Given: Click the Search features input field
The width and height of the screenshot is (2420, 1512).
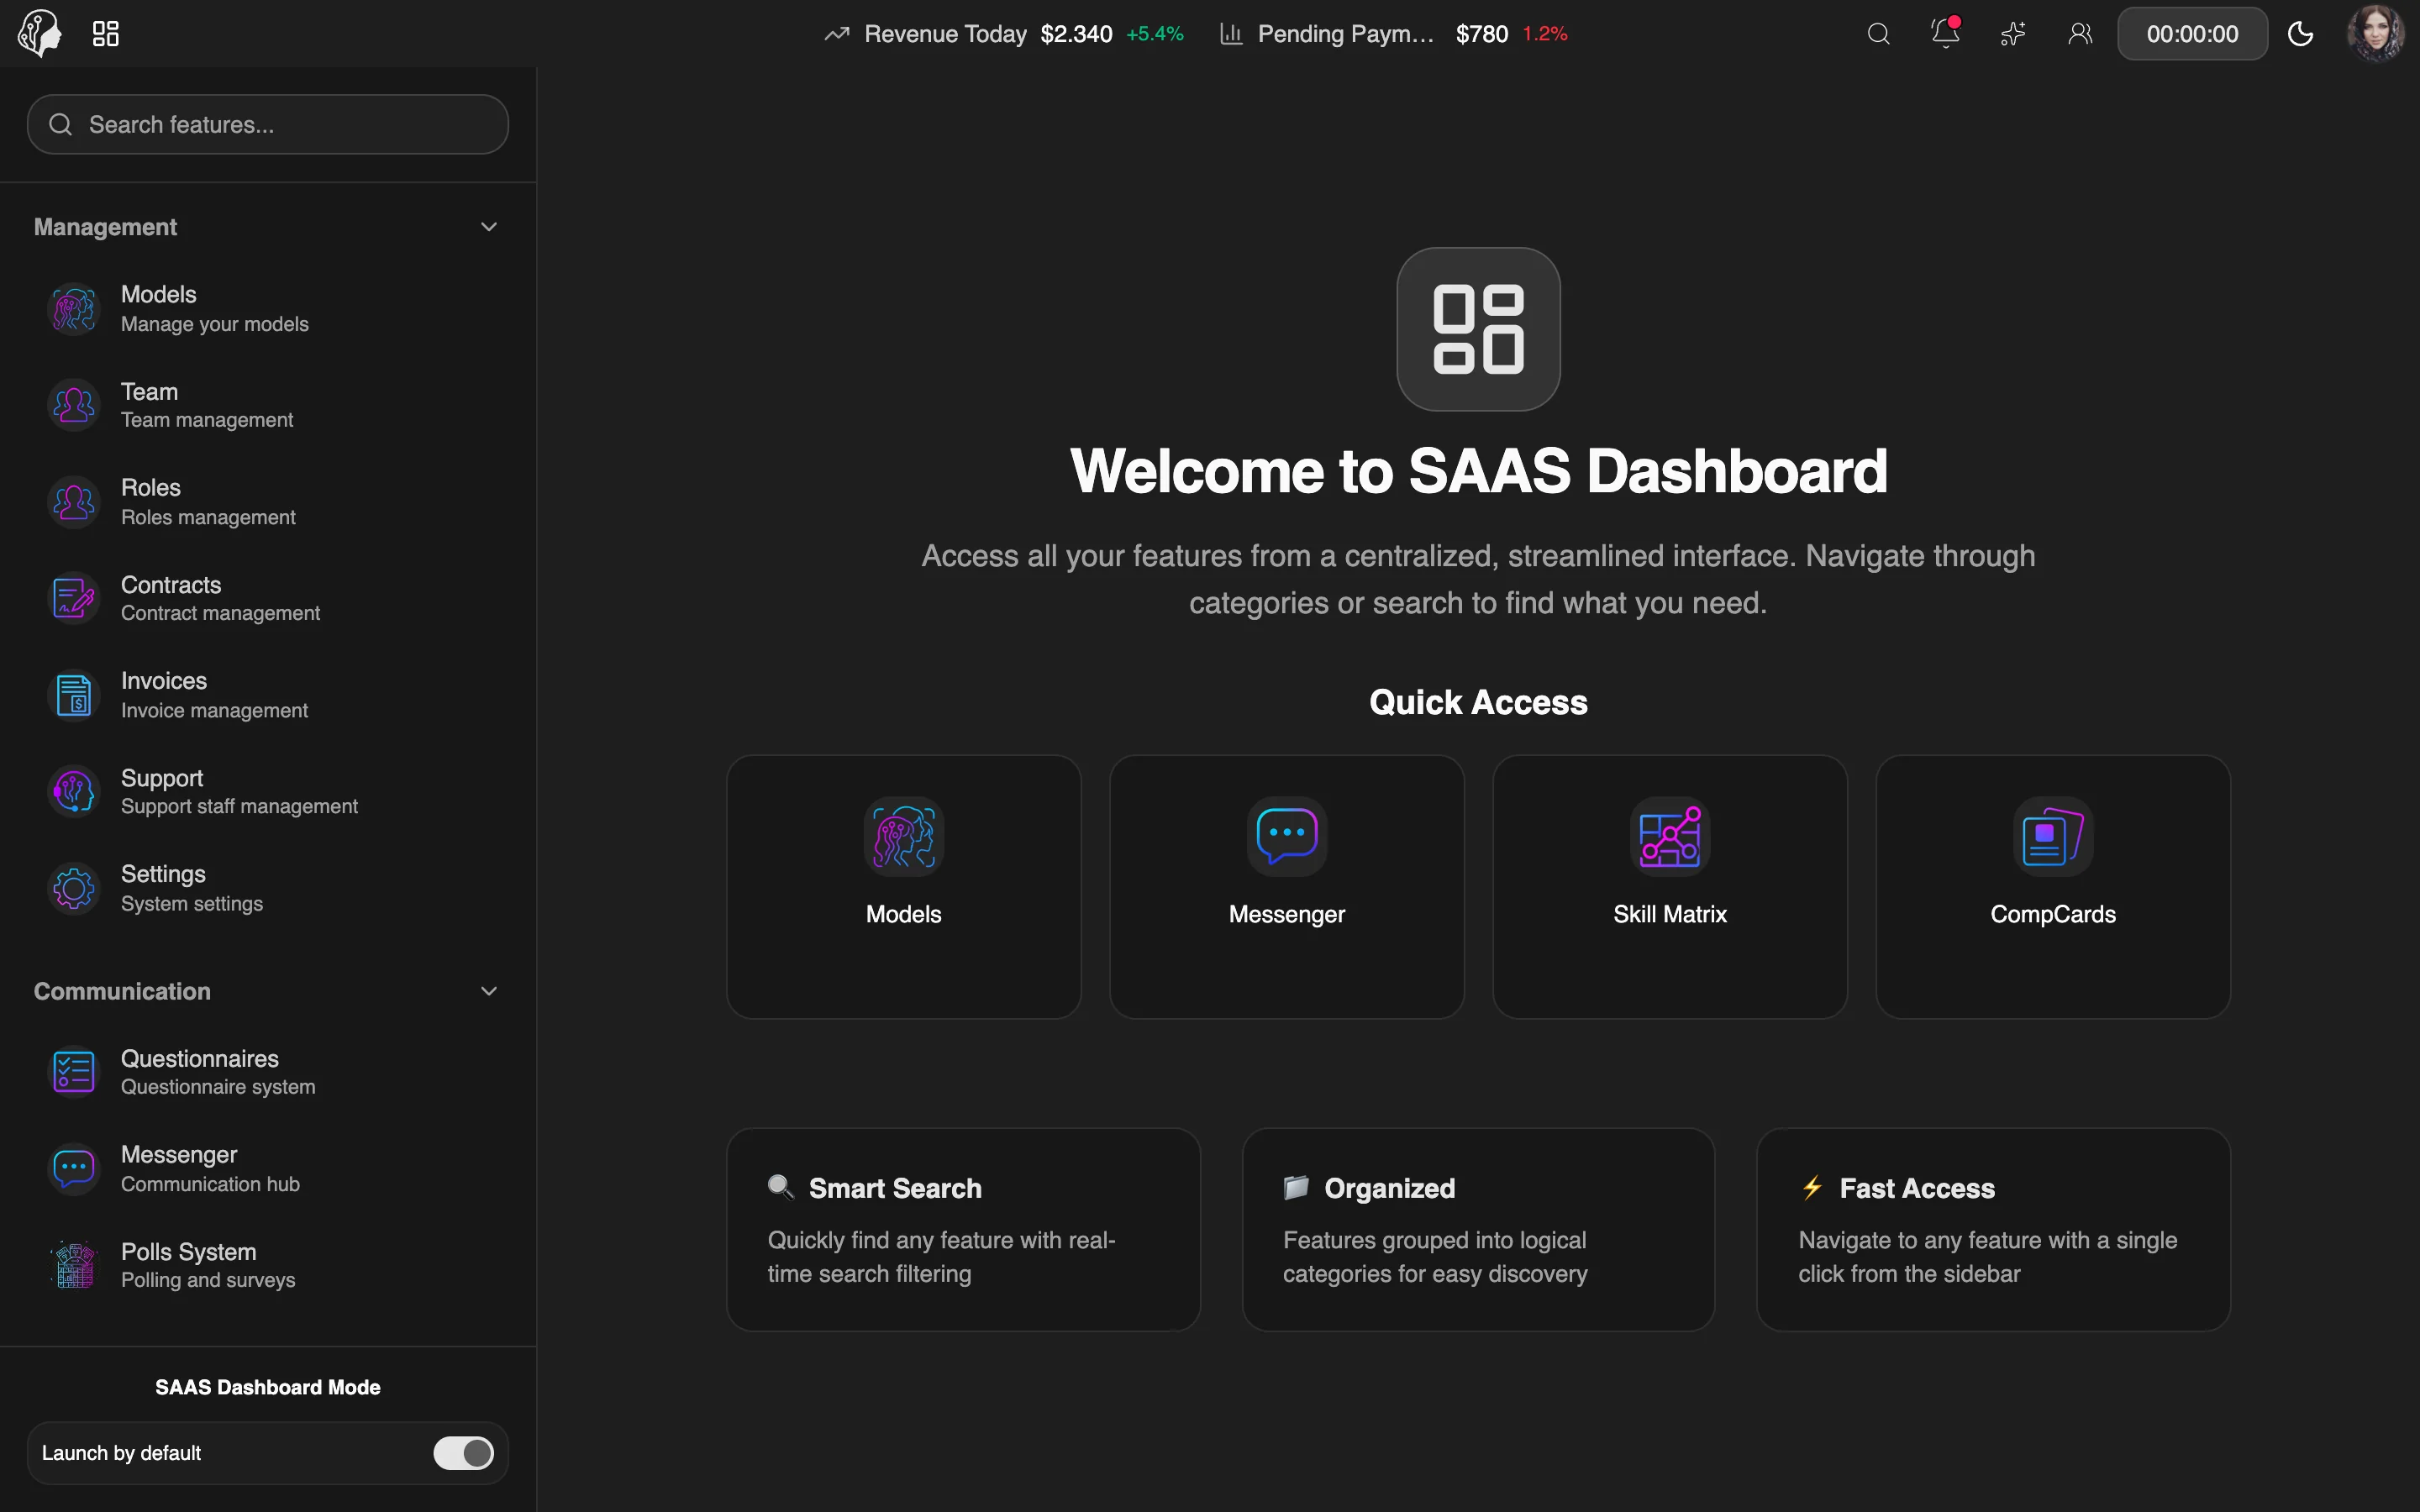Looking at the screenshot, I should (268, 124).
